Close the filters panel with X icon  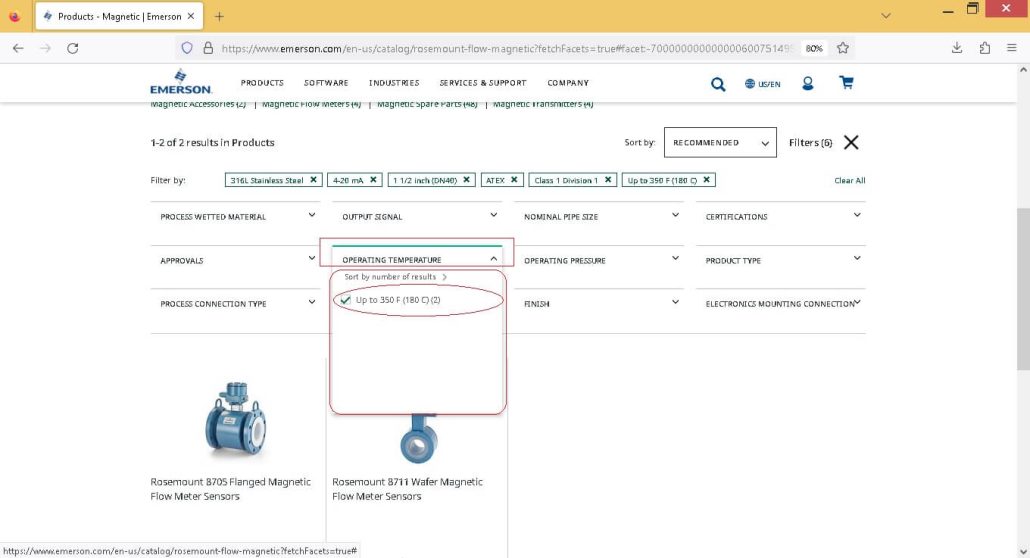851,143
